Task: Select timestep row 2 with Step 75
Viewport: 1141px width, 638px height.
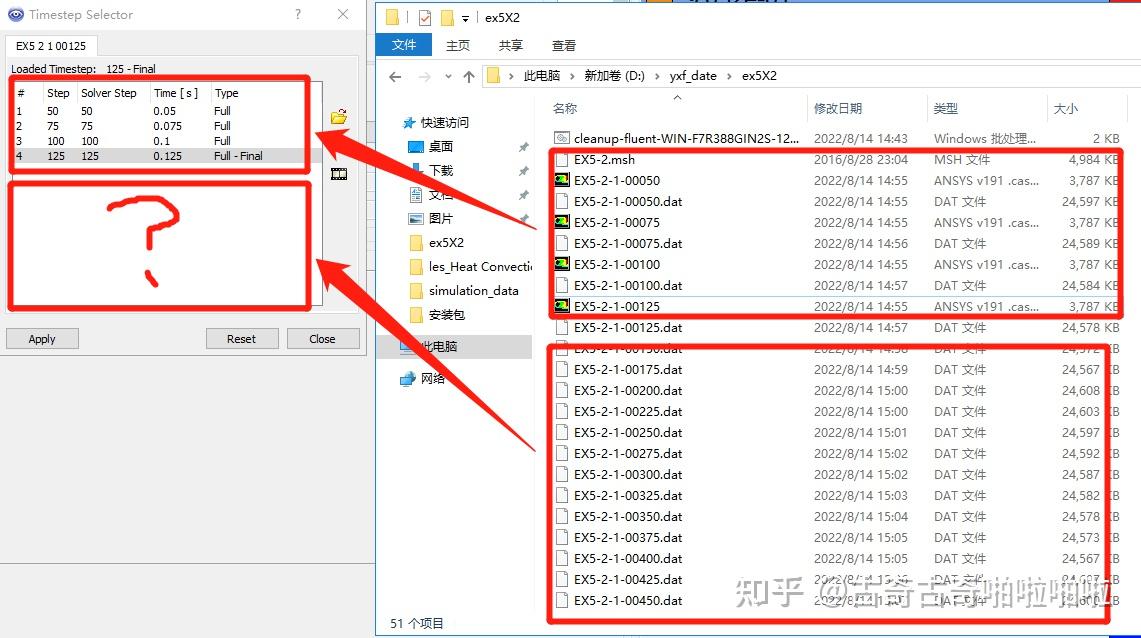Action: click(120, 125)
